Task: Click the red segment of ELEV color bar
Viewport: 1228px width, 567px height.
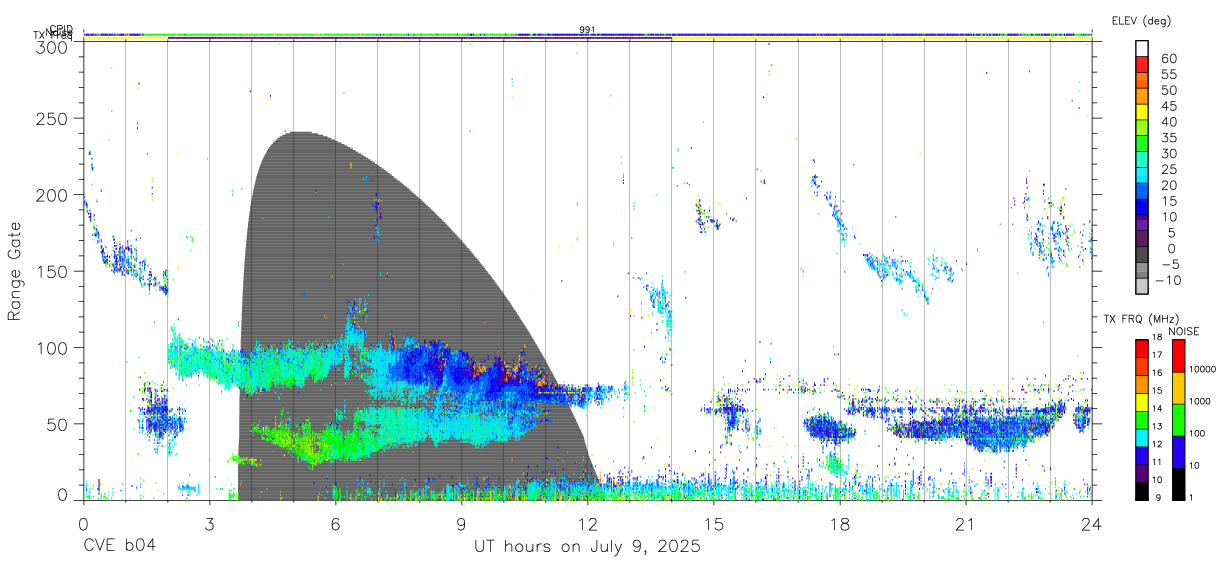Action: 1142,63
